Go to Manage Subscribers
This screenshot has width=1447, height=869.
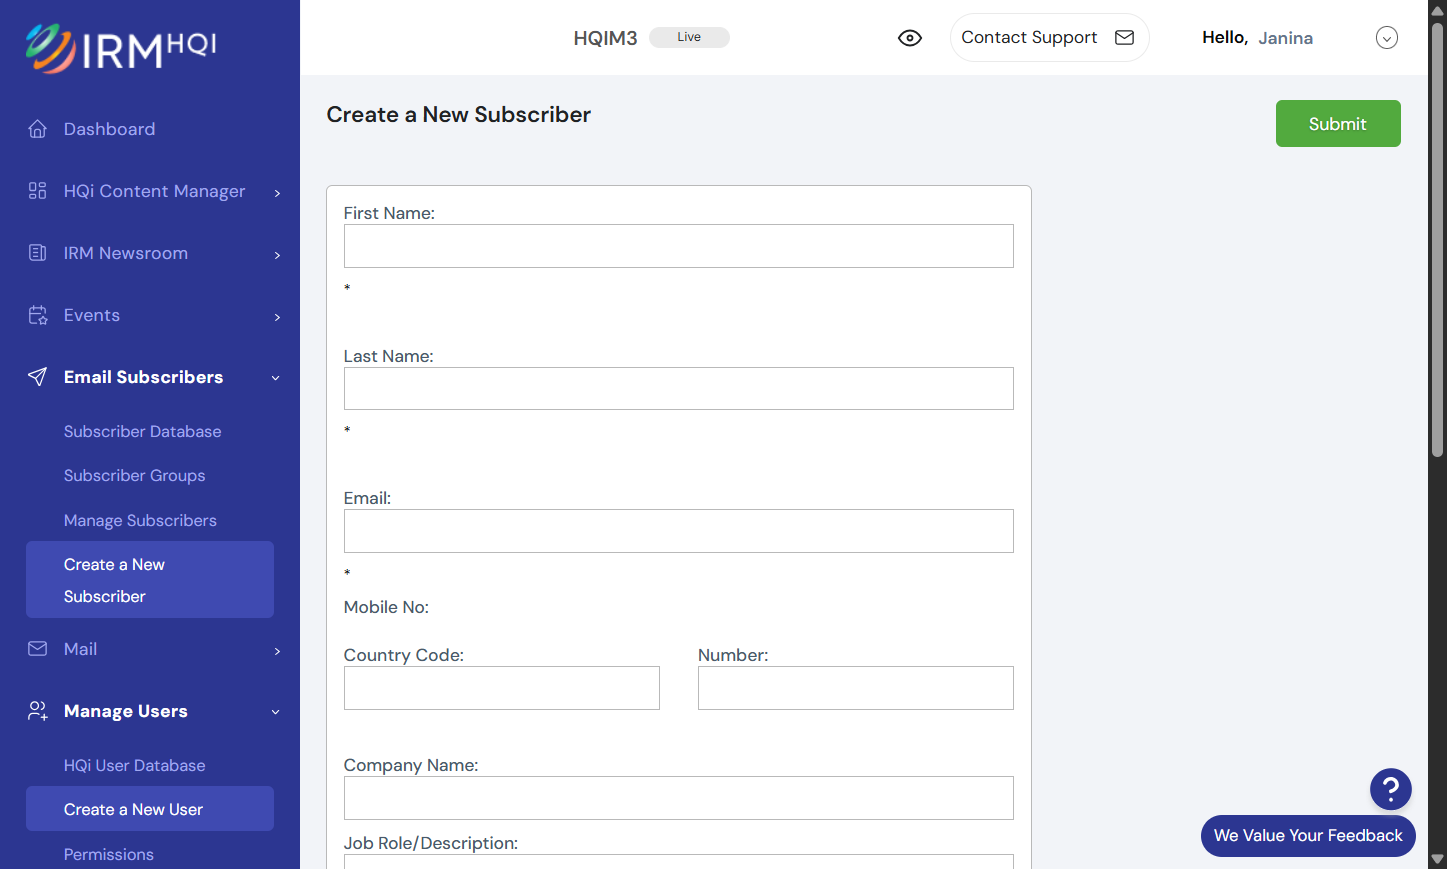[x=140, y=520]
